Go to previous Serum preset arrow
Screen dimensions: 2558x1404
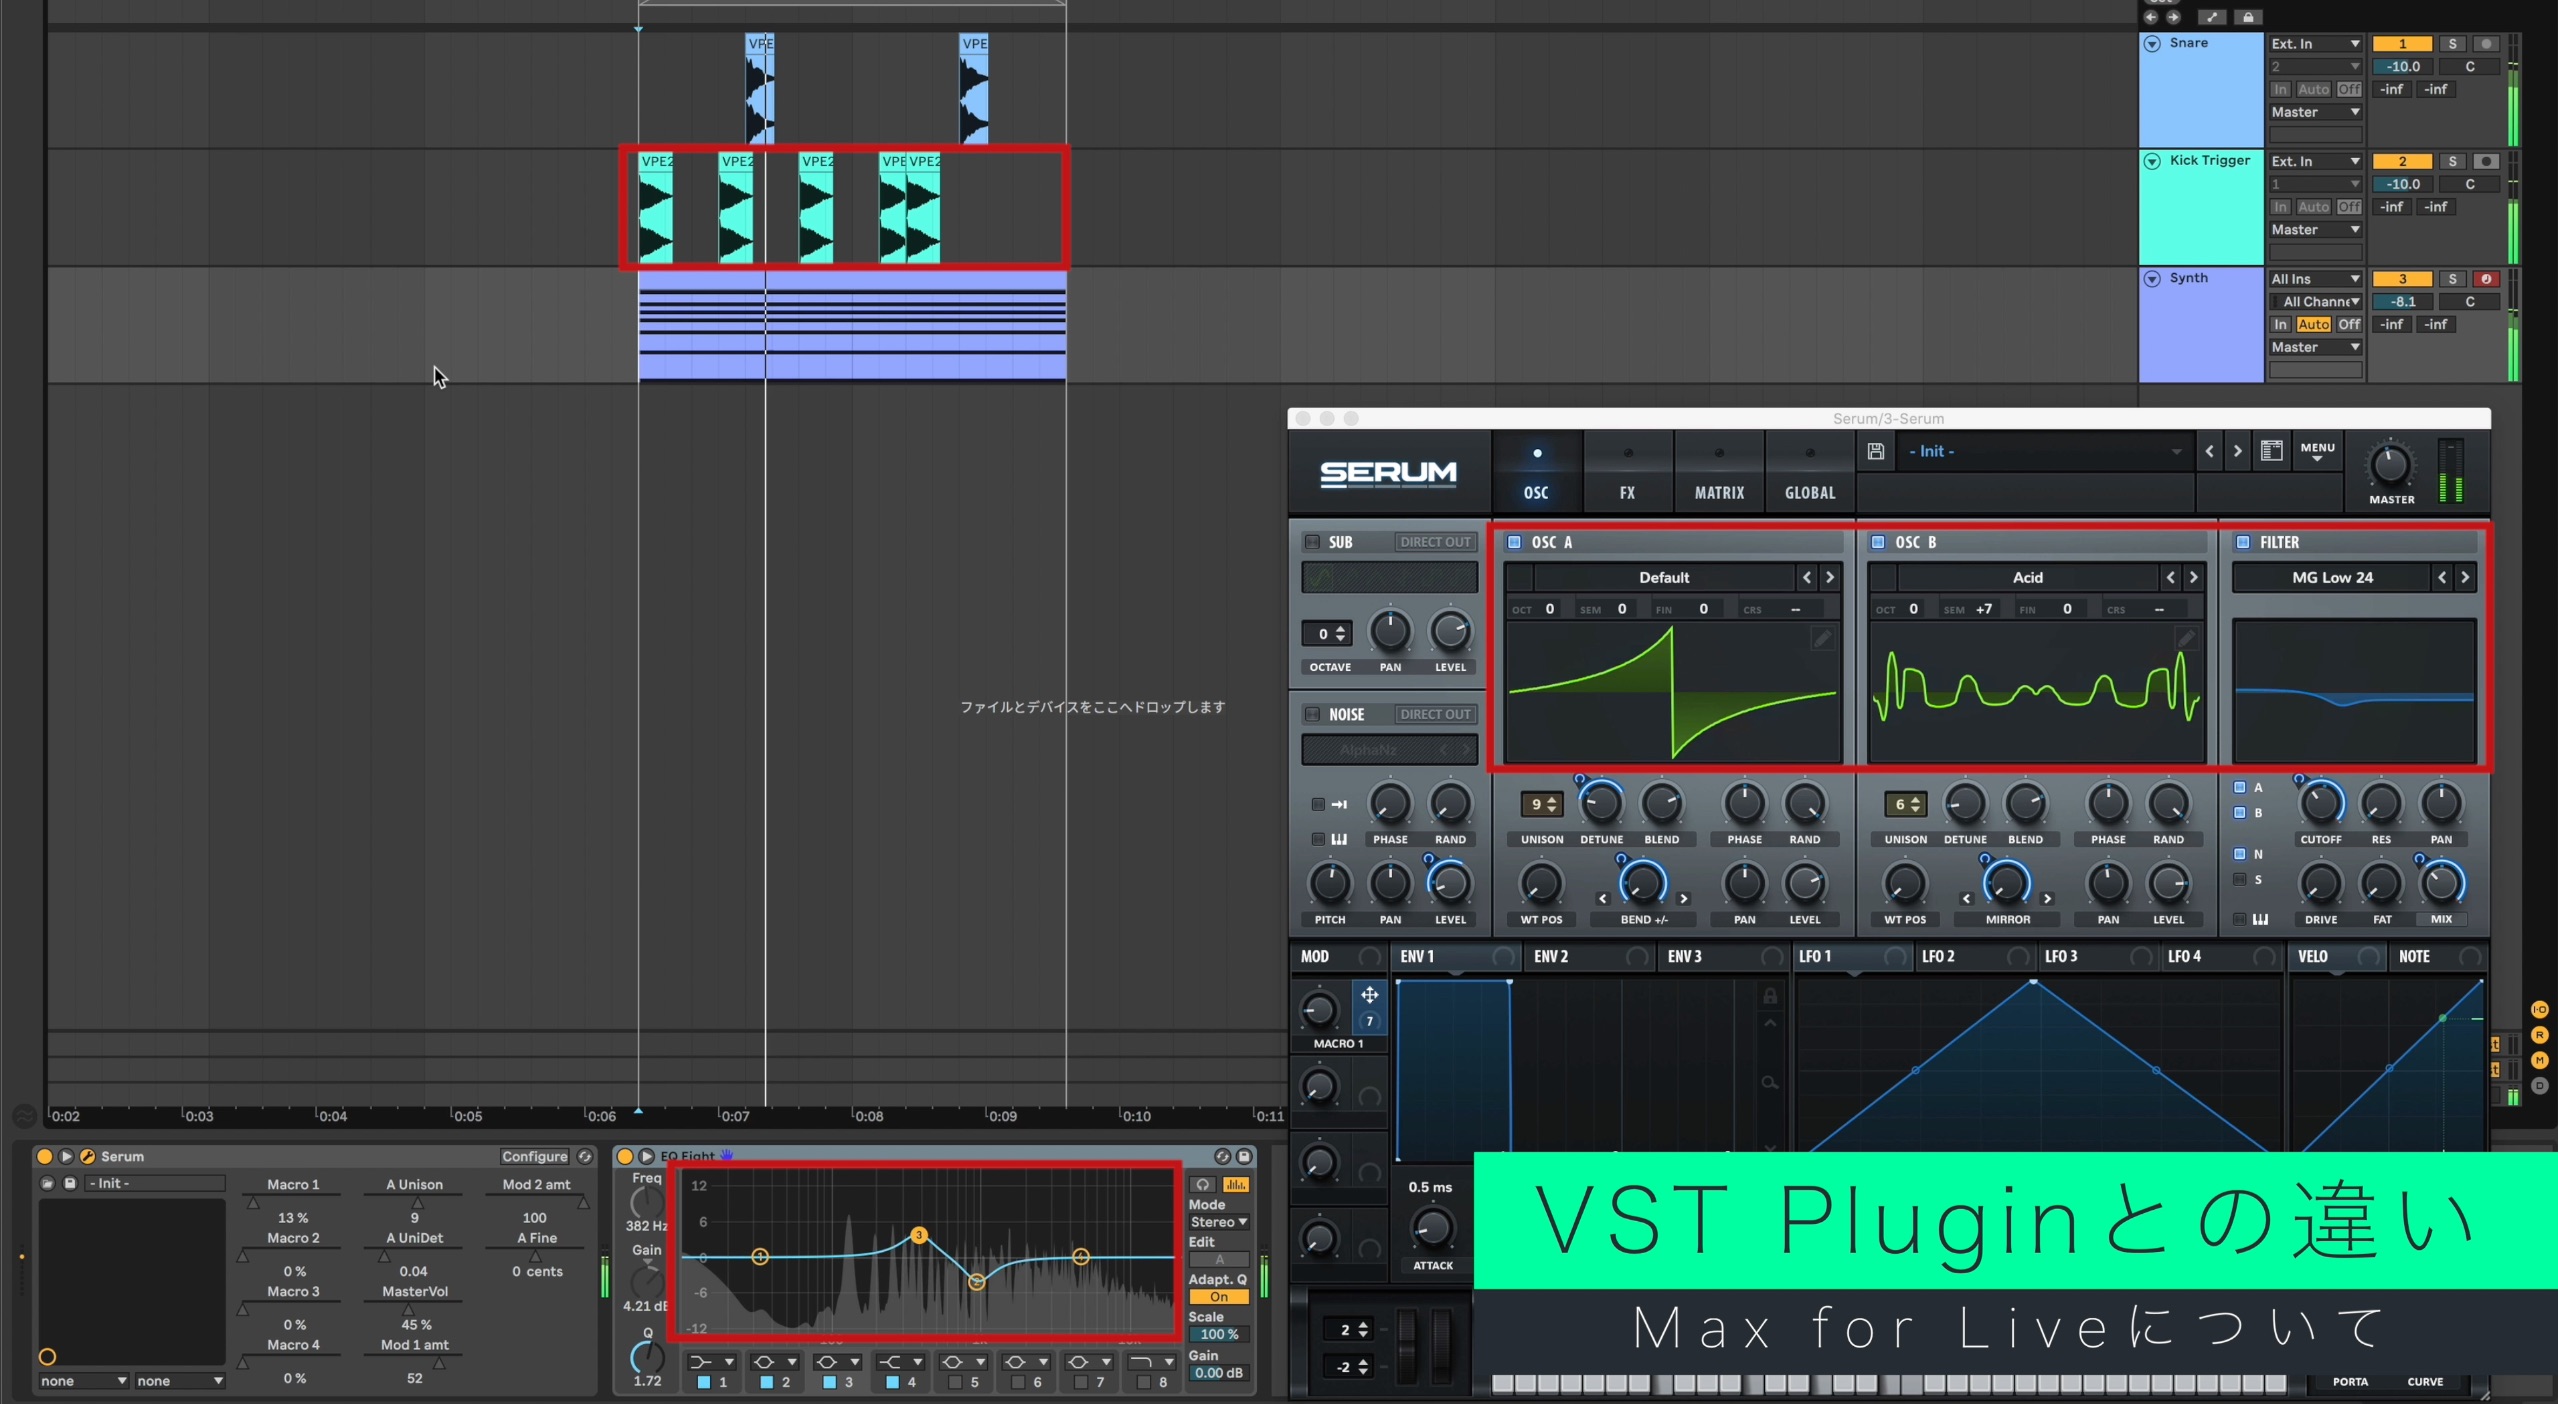pyautogui.click(x=2209, y=451)
